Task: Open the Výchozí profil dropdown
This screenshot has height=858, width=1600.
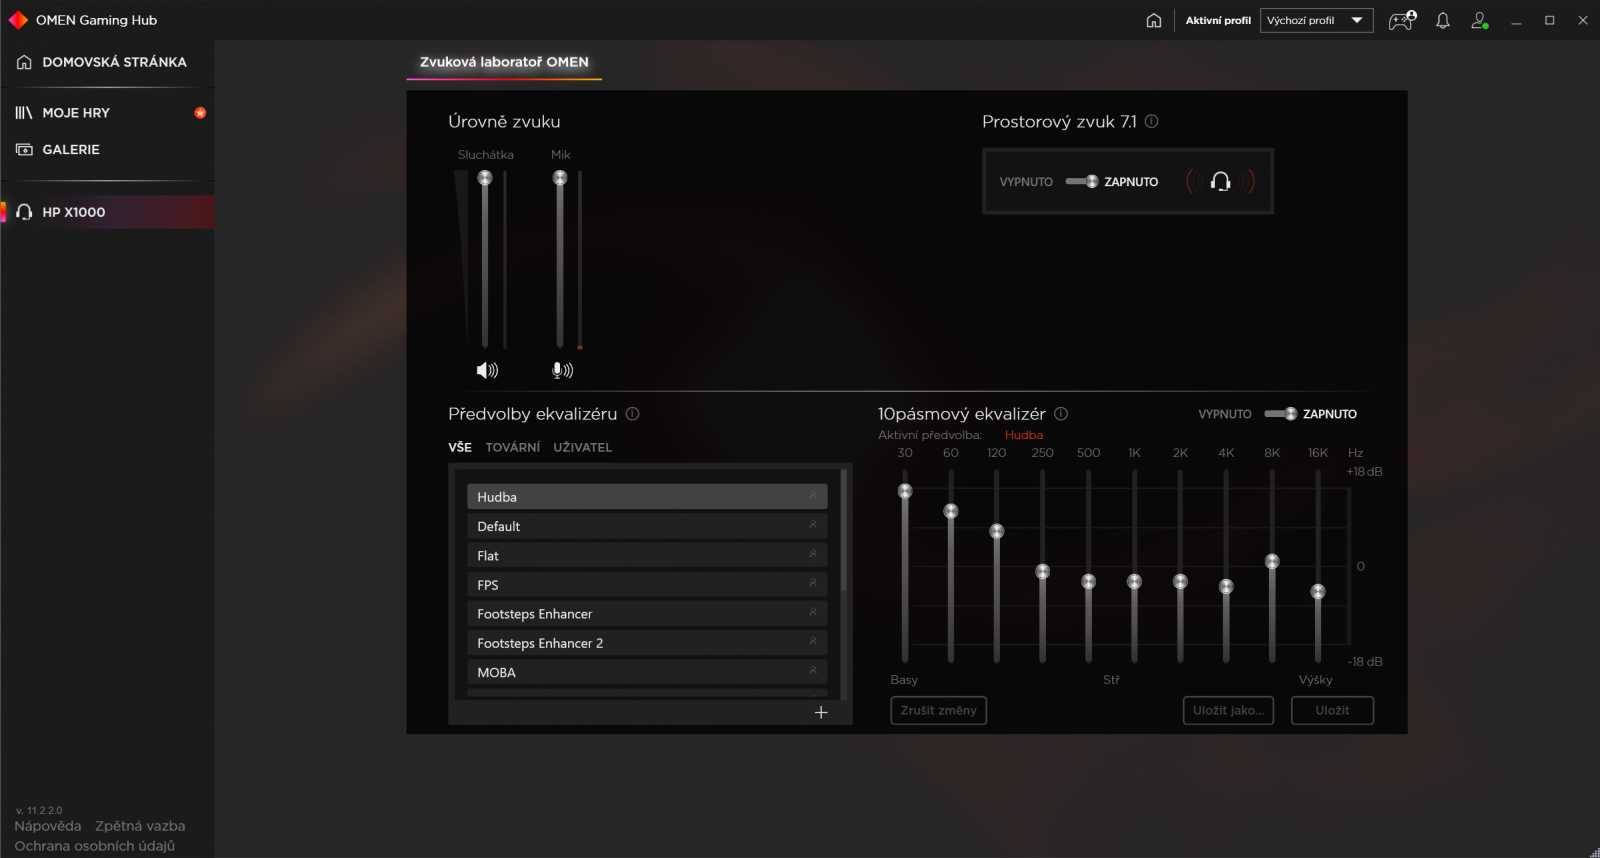Action: (x=1317, y=20)
